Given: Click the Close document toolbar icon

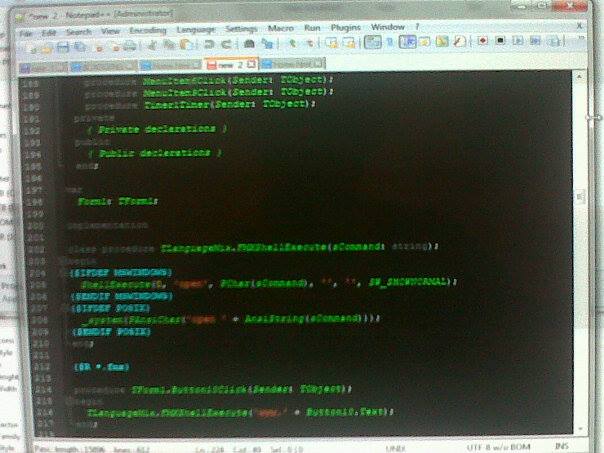Looking at the screenshot, I should click(99, 48).
